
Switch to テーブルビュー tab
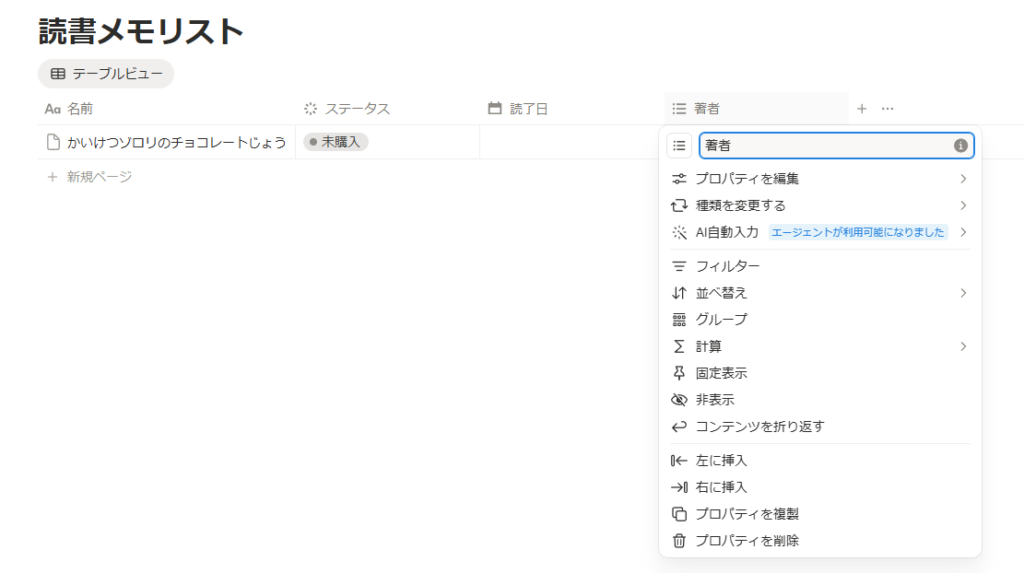click(x=106, y=73)
